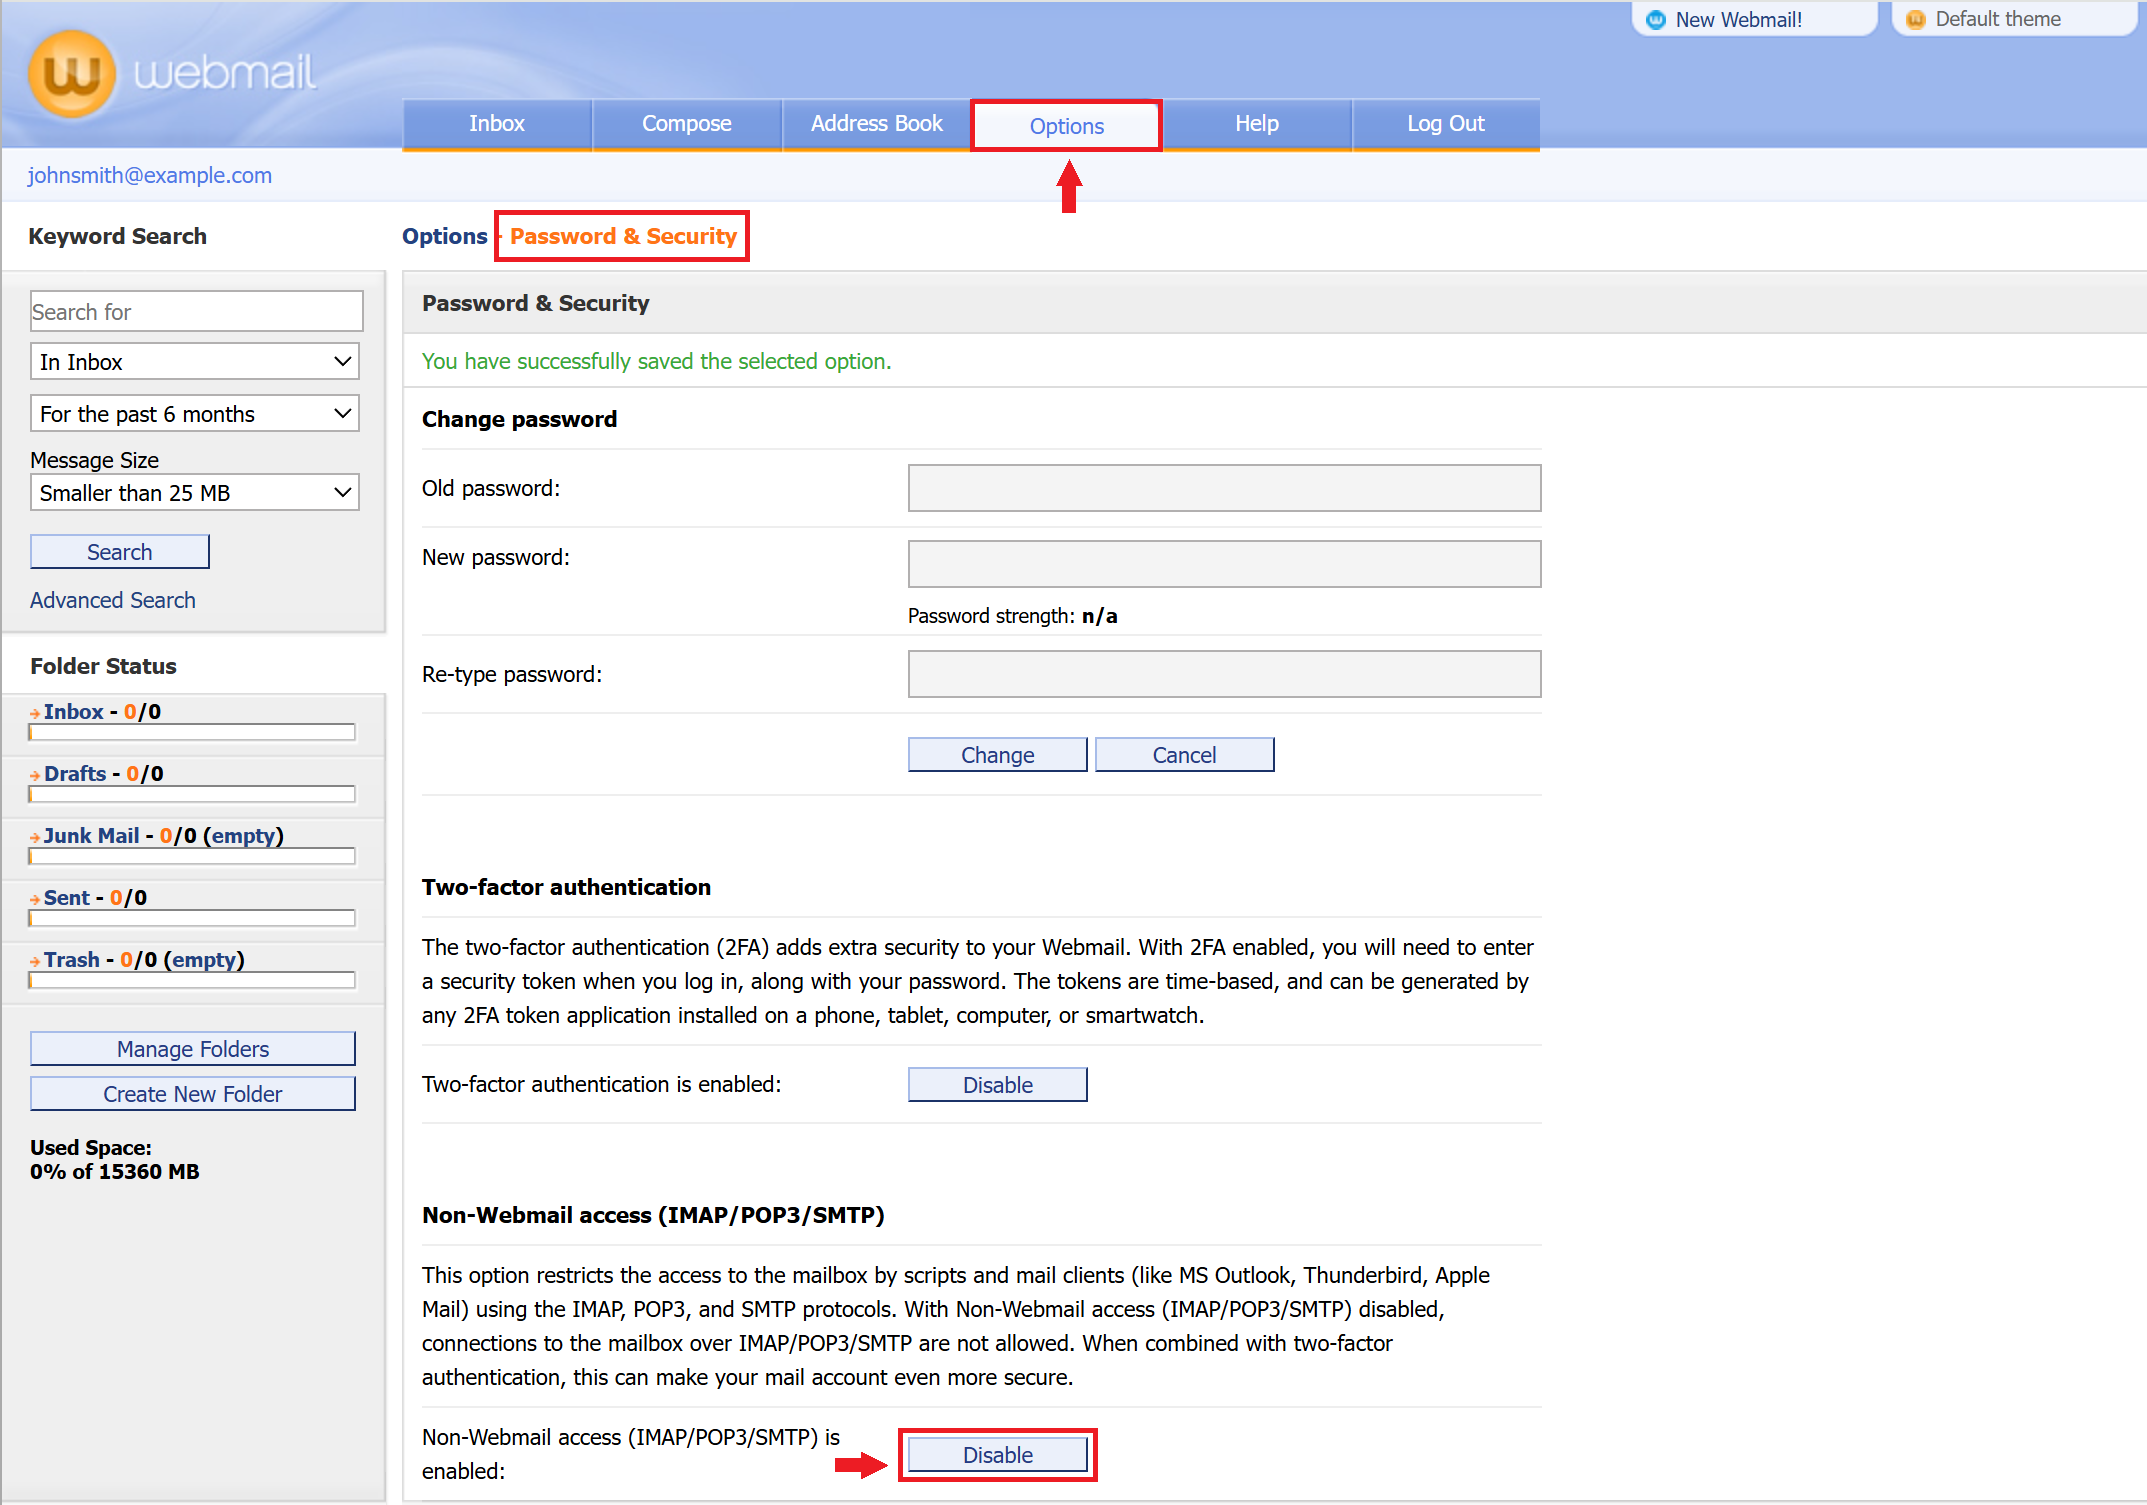2147x1505 pixels.
Task: Click the 'Message Size' label
Action: pyautogui.click(x=95, y=460)
